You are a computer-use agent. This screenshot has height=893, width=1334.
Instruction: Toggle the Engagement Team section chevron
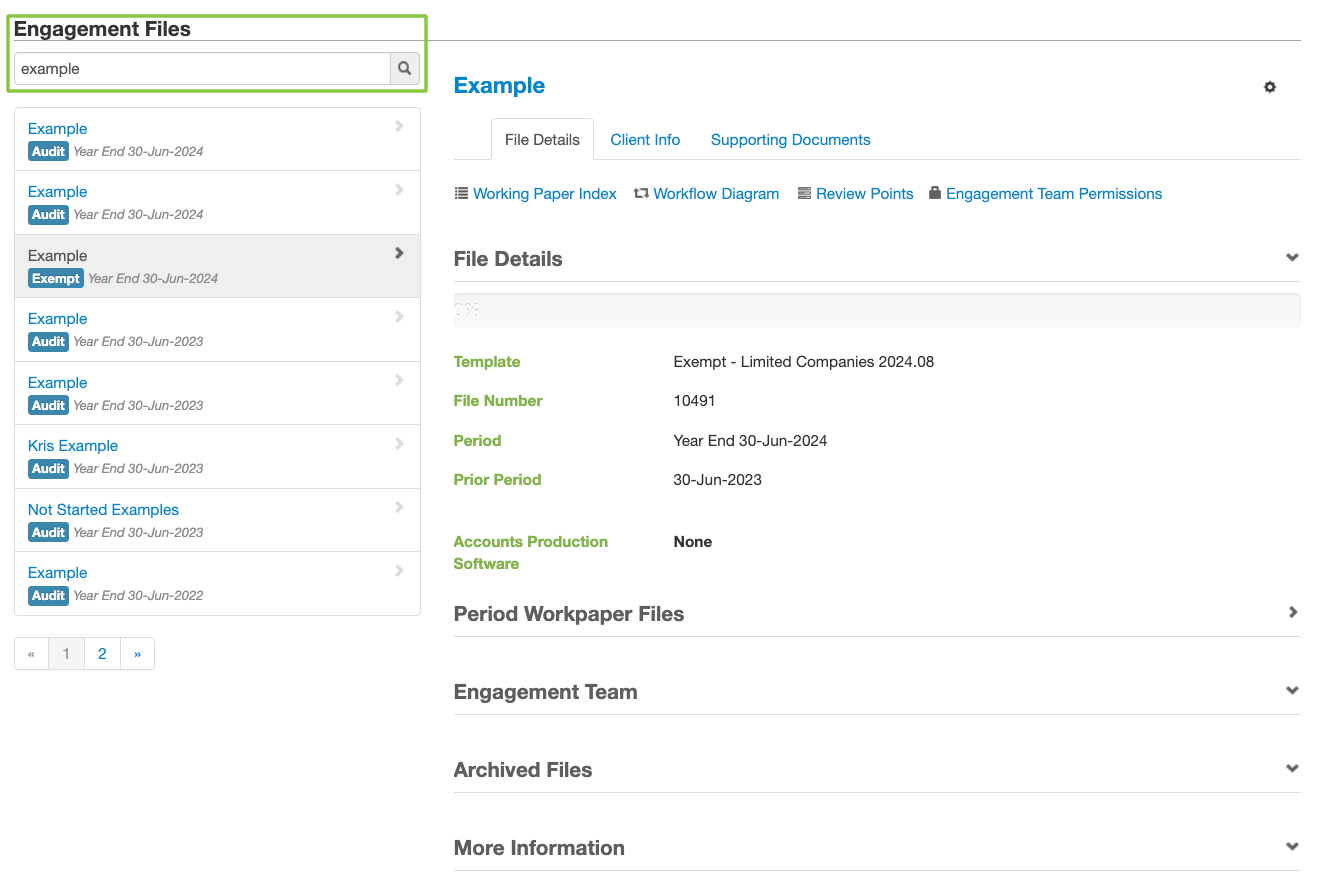click(1292, 691)
